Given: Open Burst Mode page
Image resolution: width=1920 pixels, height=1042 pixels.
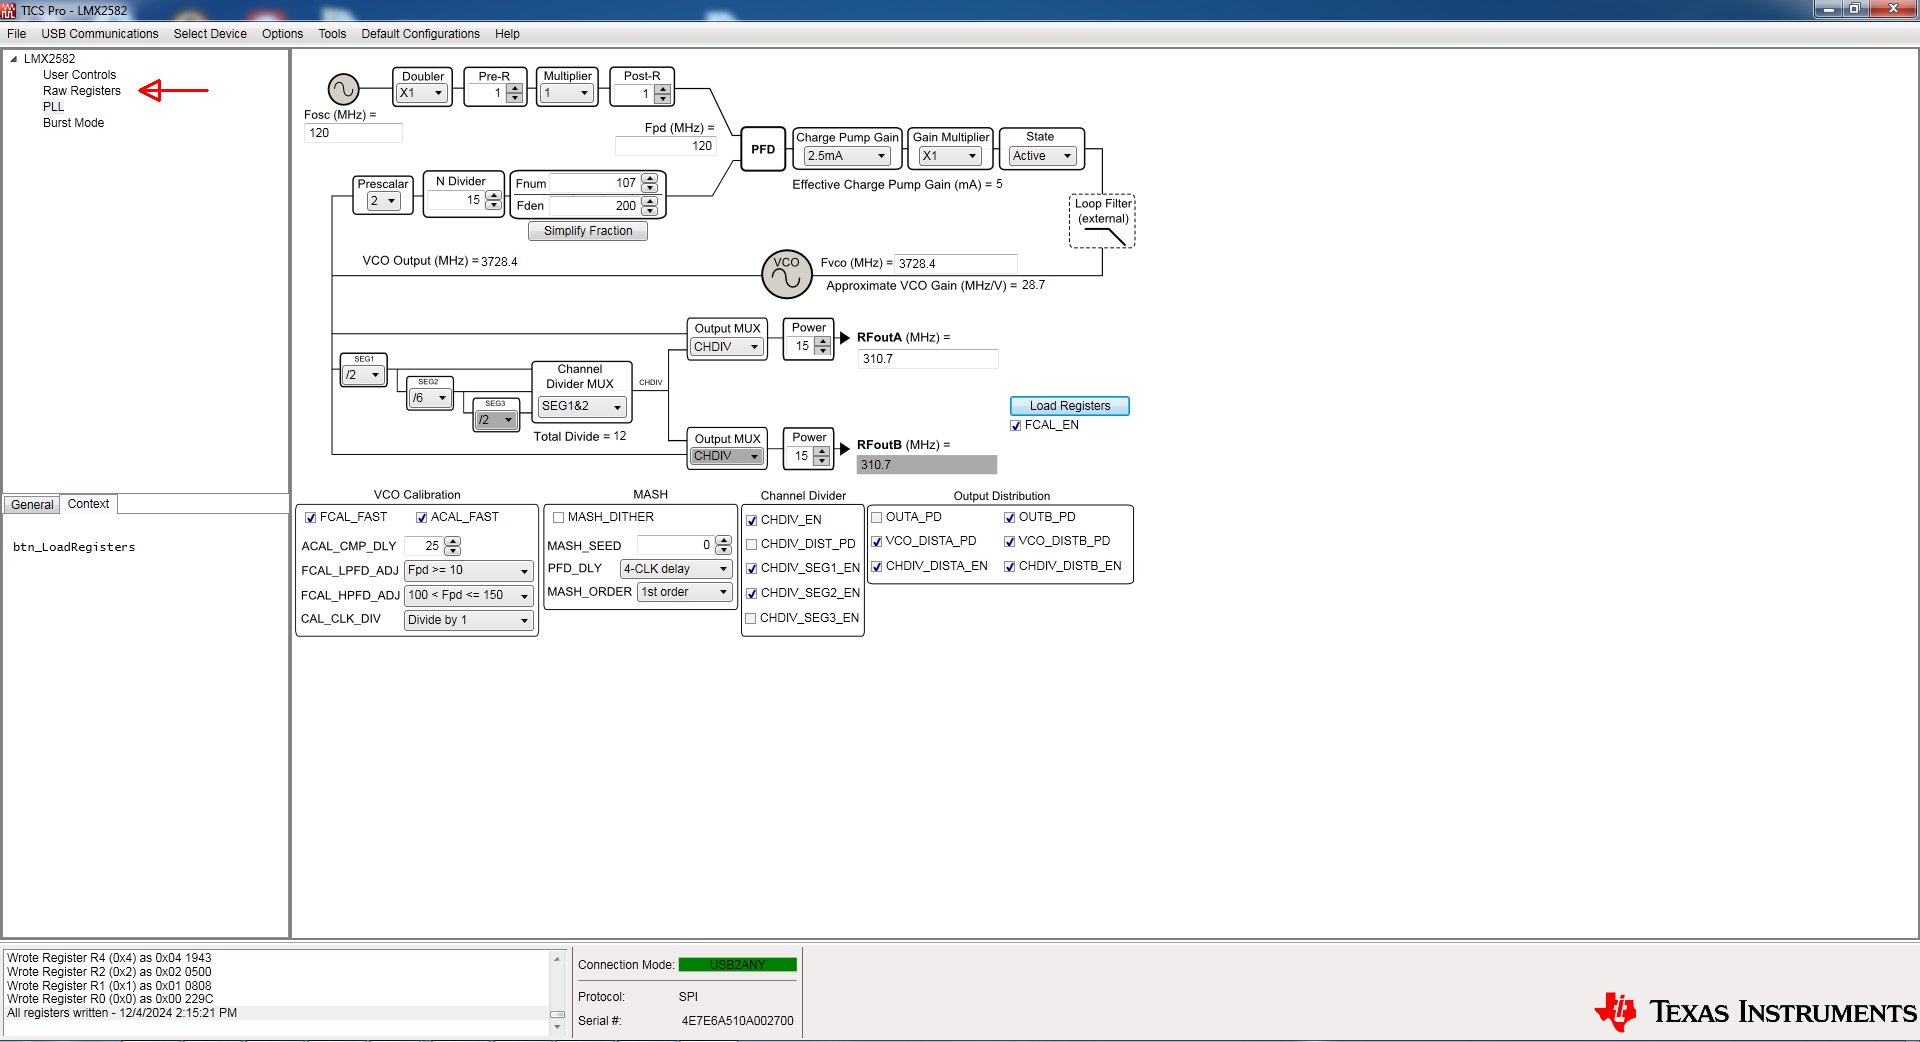Looking at the screenshot, I should click(x=74, y=123).
